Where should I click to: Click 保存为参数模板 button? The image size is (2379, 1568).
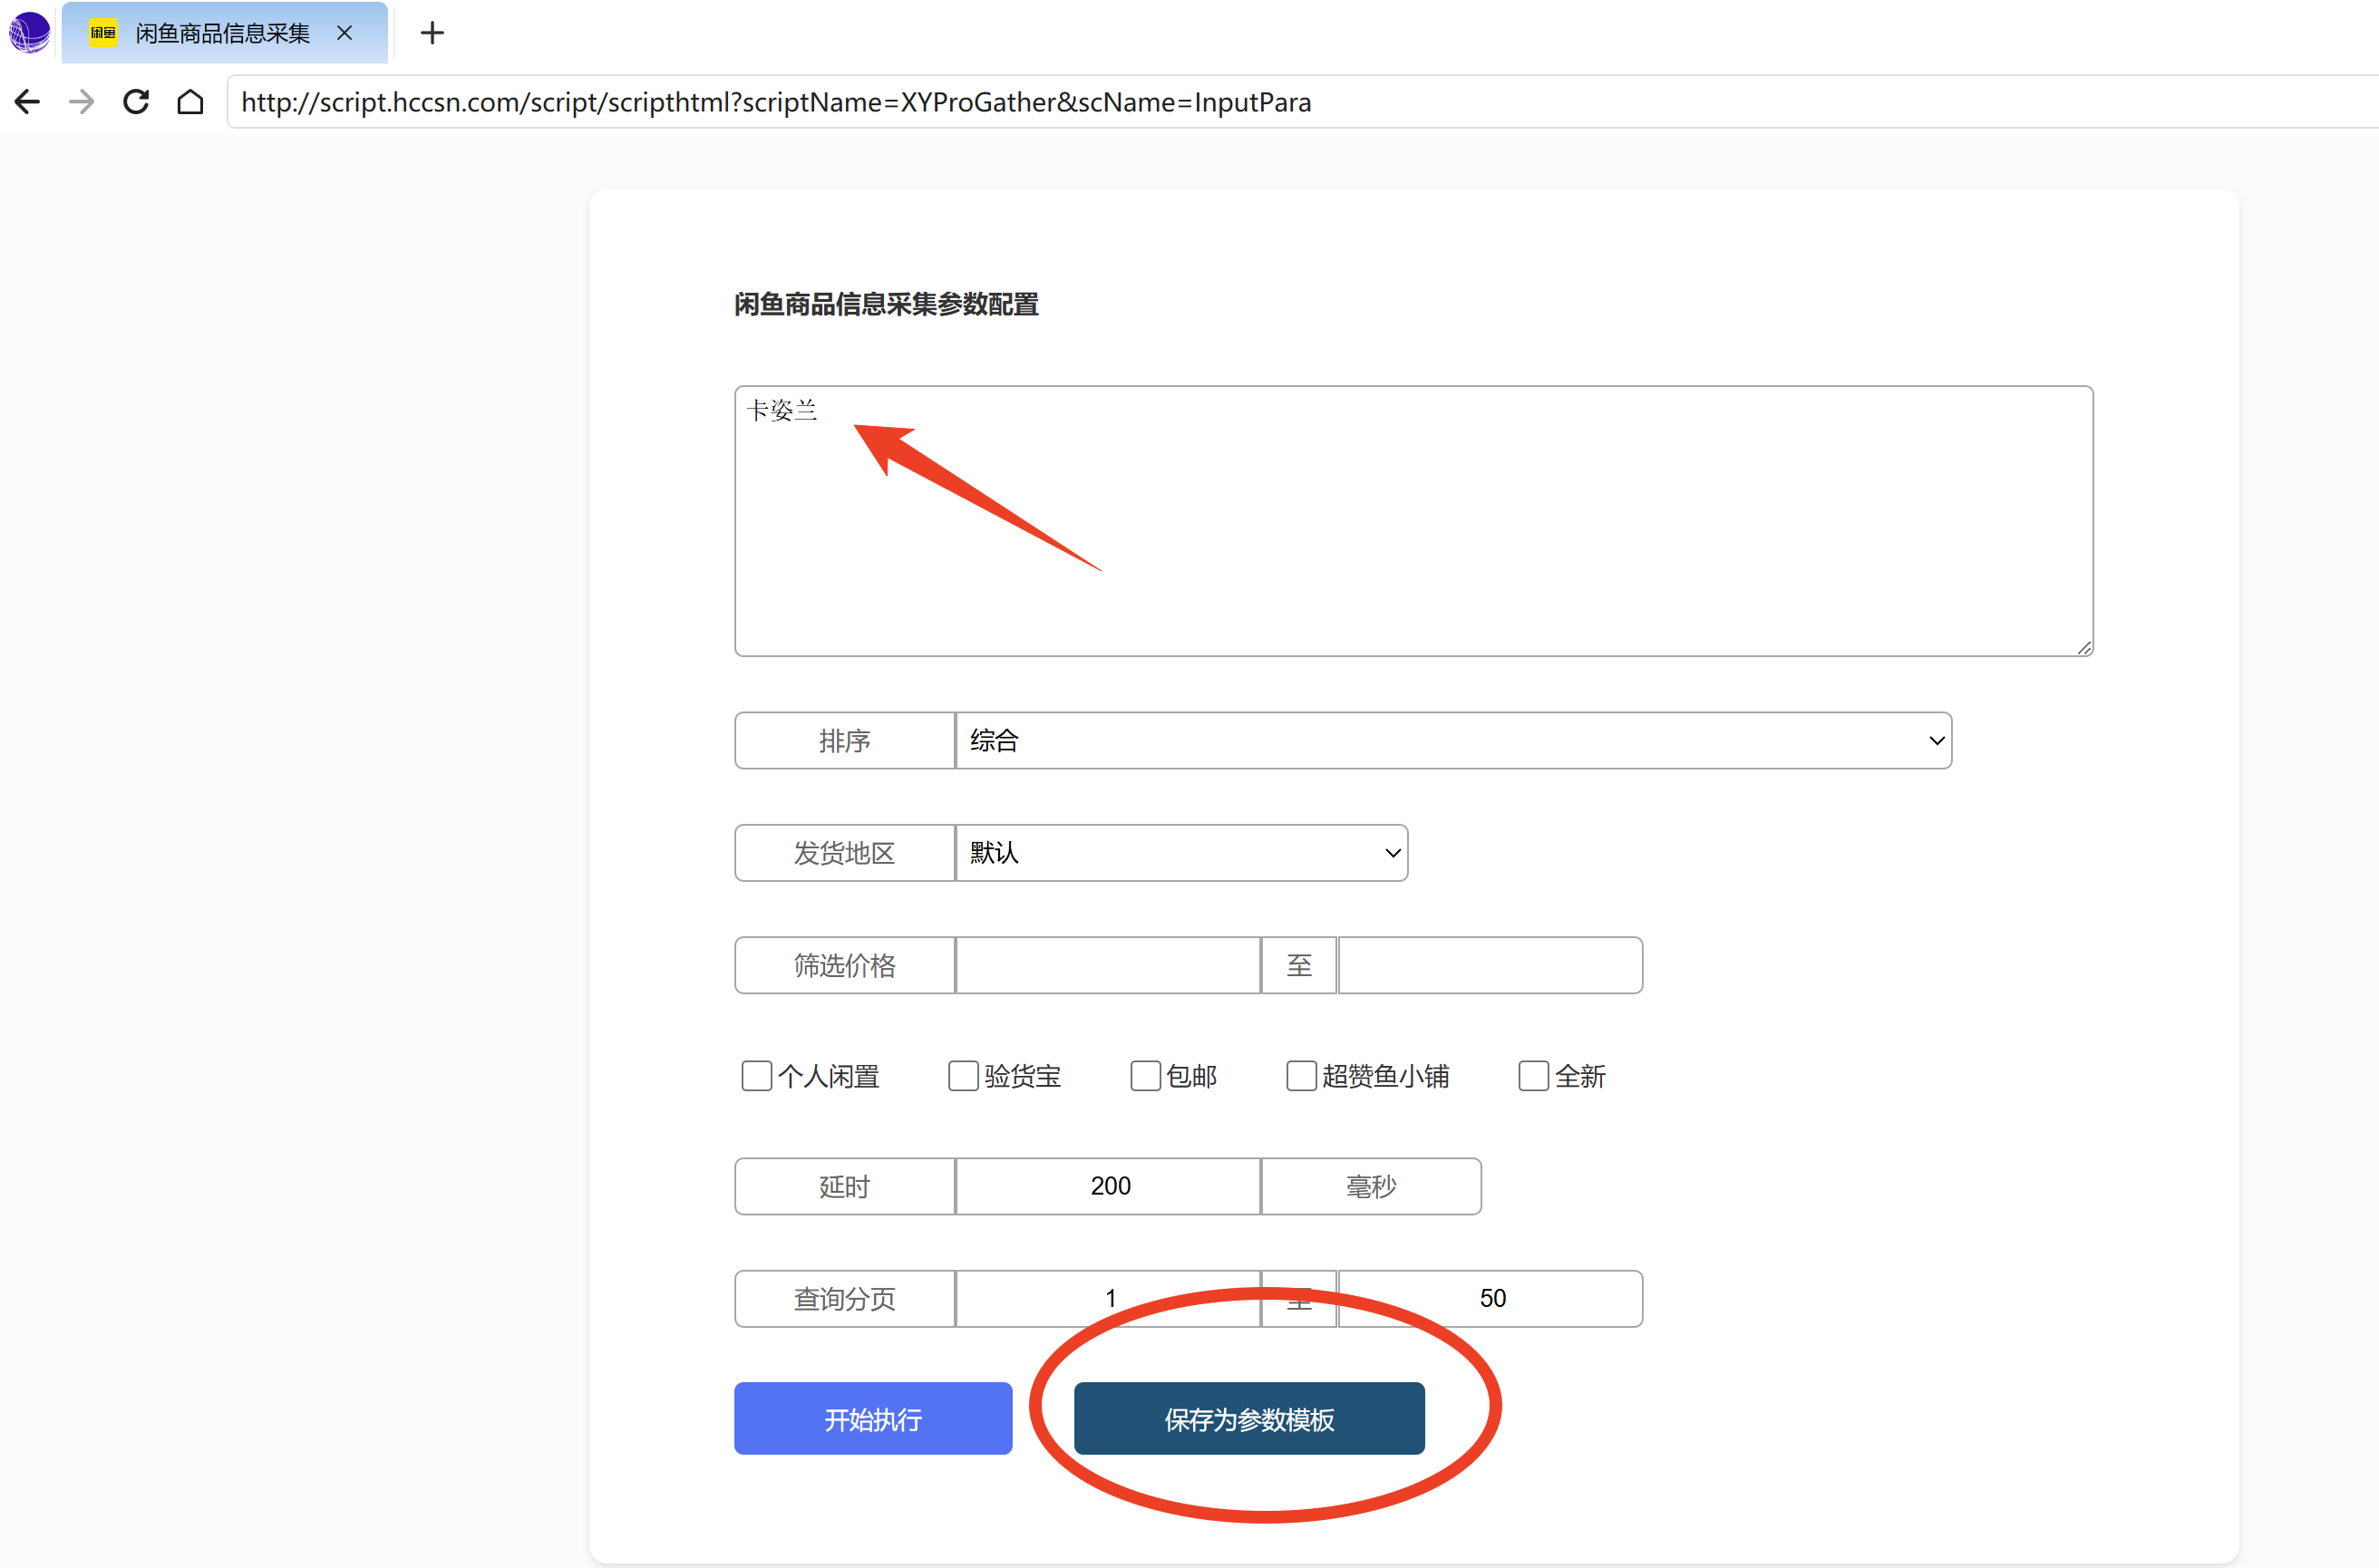point(1249,1419)
